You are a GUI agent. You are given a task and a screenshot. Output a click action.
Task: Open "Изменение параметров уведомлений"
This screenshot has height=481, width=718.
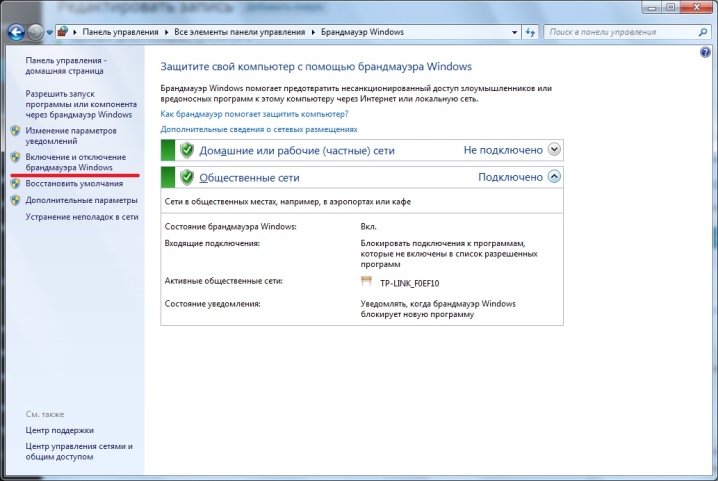click(x=71, y=136)
